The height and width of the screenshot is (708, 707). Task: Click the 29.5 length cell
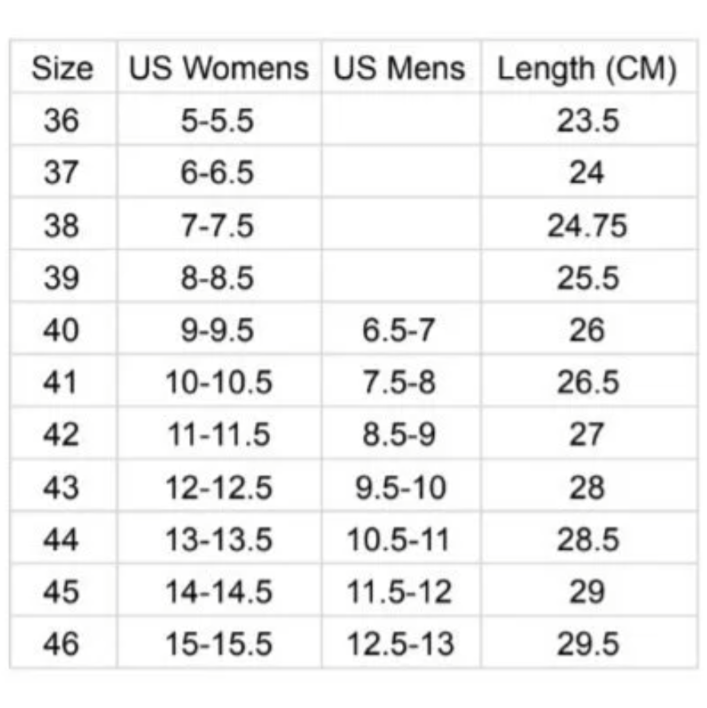click(587, 644)
